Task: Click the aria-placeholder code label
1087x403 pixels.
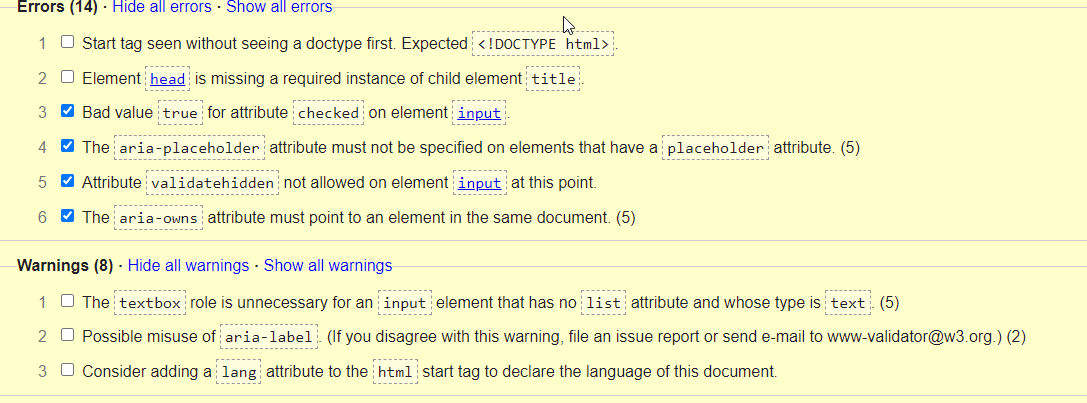Action: [189, 148]
